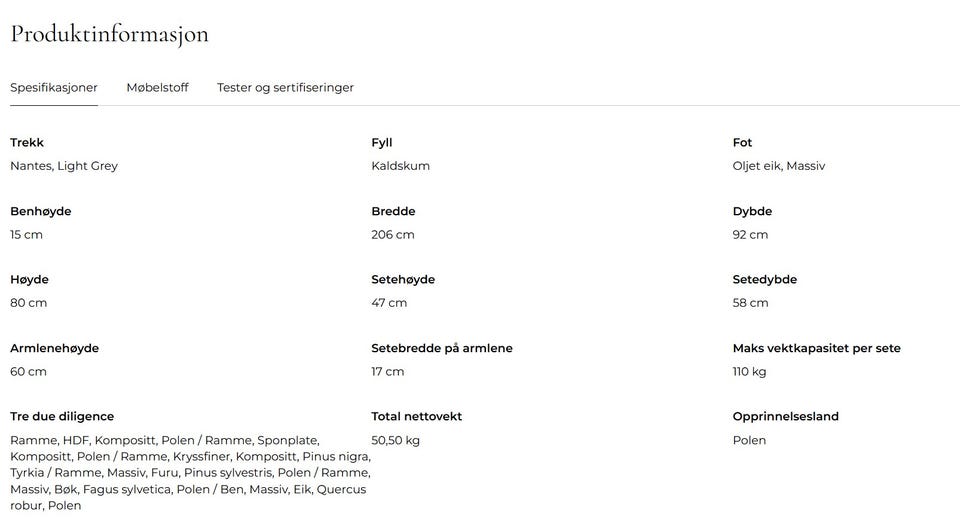Open the Spesifikasjoner tab
Viewport: 960px width, 528px height.
54,88
